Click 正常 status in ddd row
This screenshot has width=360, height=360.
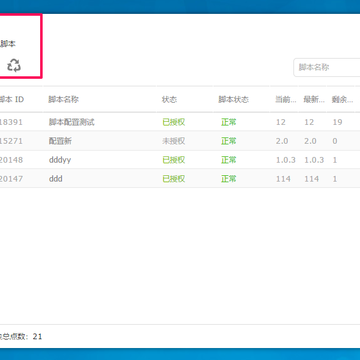pos(229,179)
